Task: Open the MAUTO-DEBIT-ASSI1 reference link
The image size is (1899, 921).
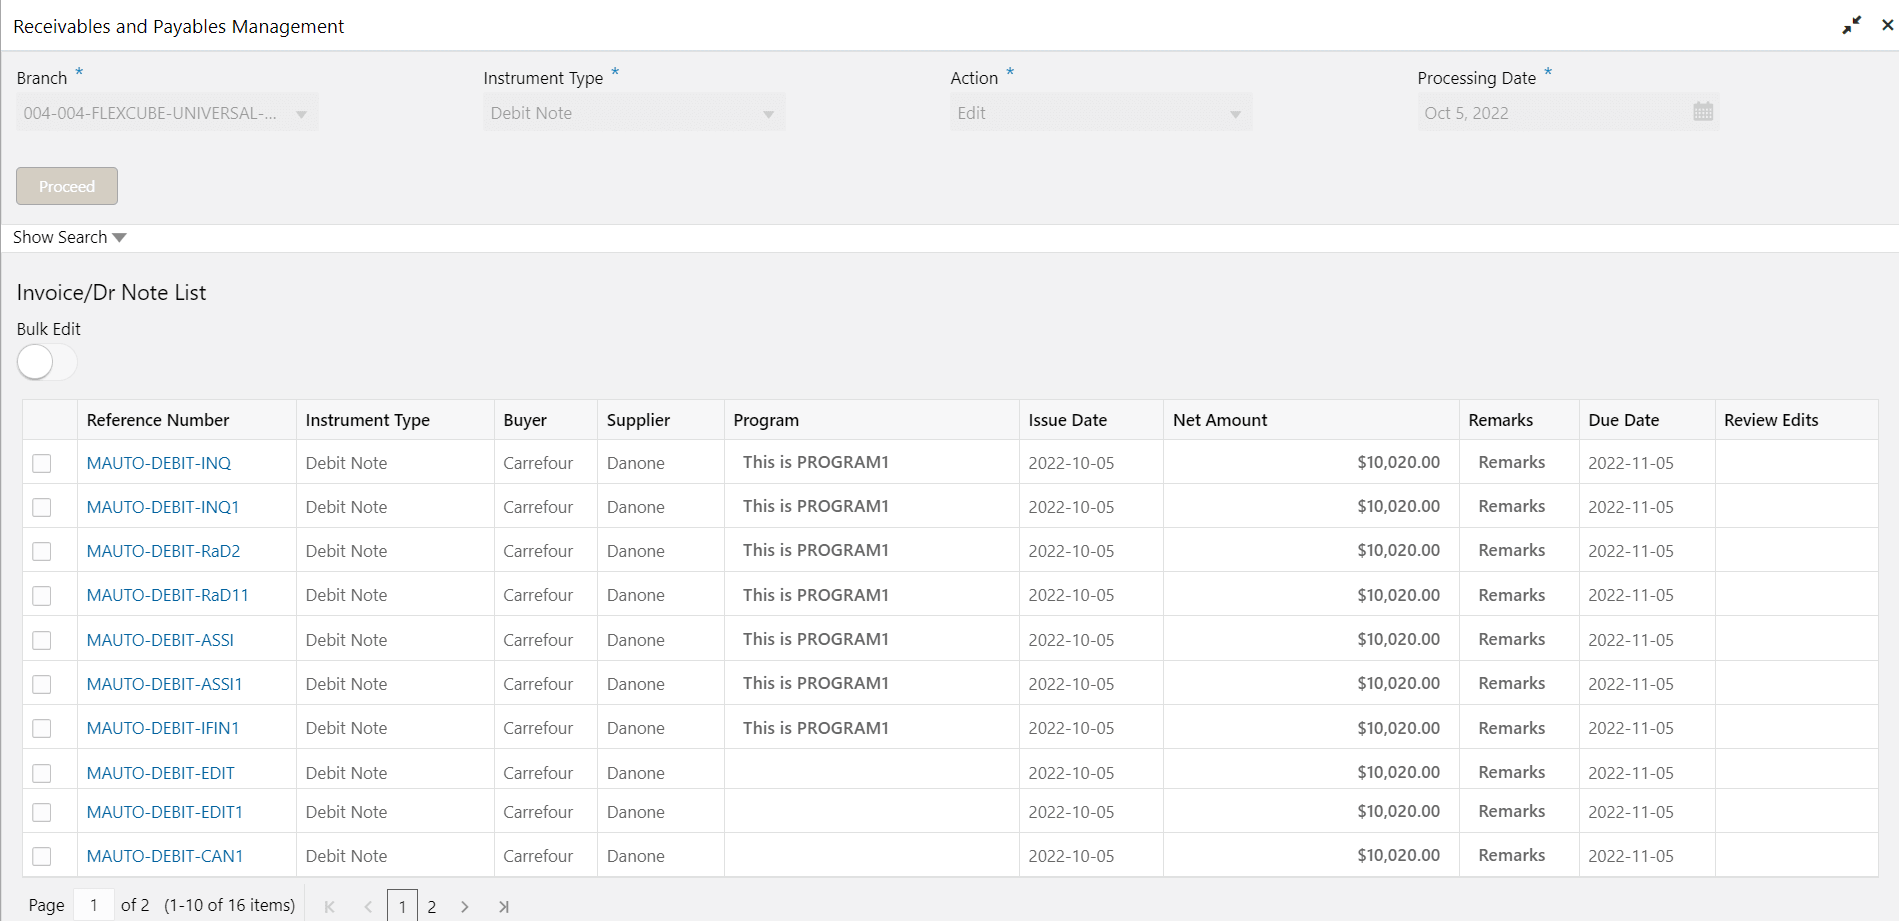Action: [x=165, y=684]
